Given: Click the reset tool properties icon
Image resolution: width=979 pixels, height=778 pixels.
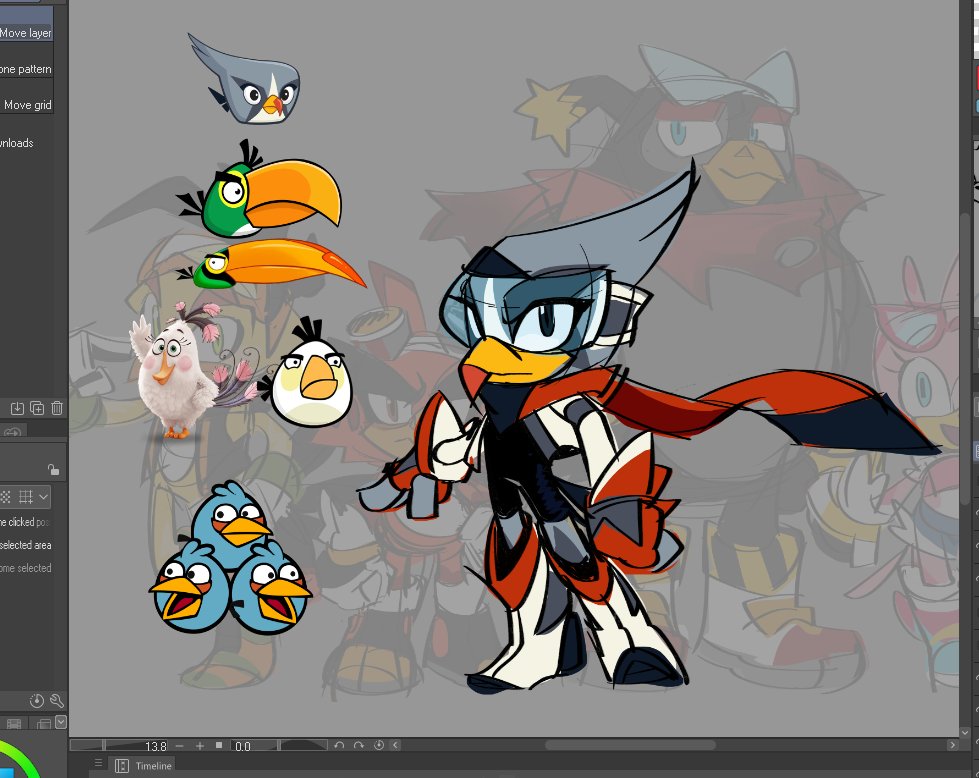Looking at the screenshot, I should (x=37, y=701).
